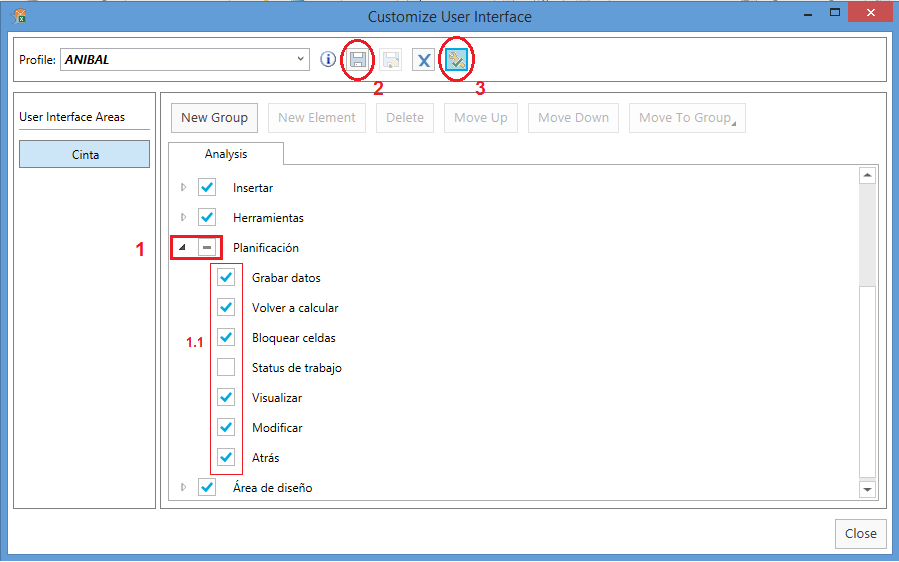899x562 pixels.
Task: Click the scrollbar down arrow in the tree list
Action: point(866,489)
